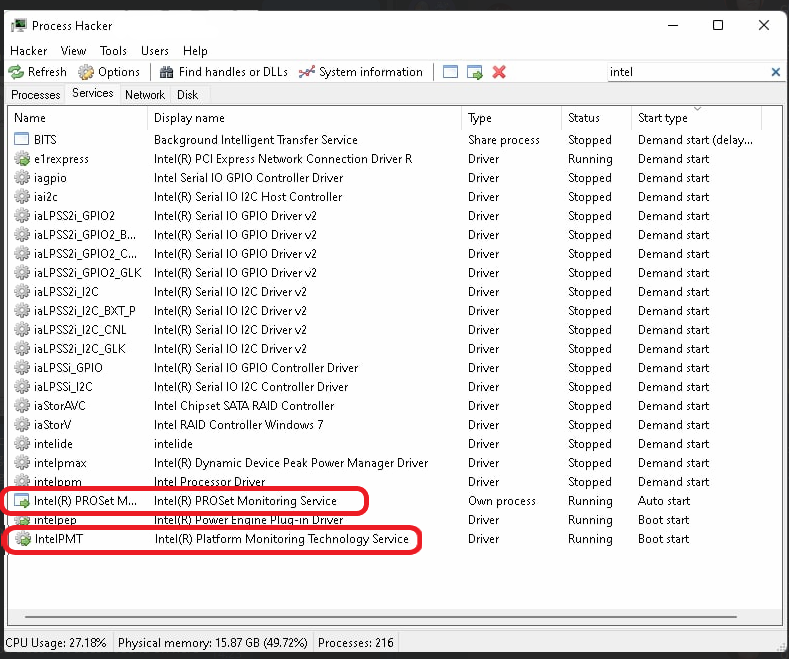The height and width of the screenshot is (659, 789).
Task: Select the Services tab
Action: click(x=93, y=93)
